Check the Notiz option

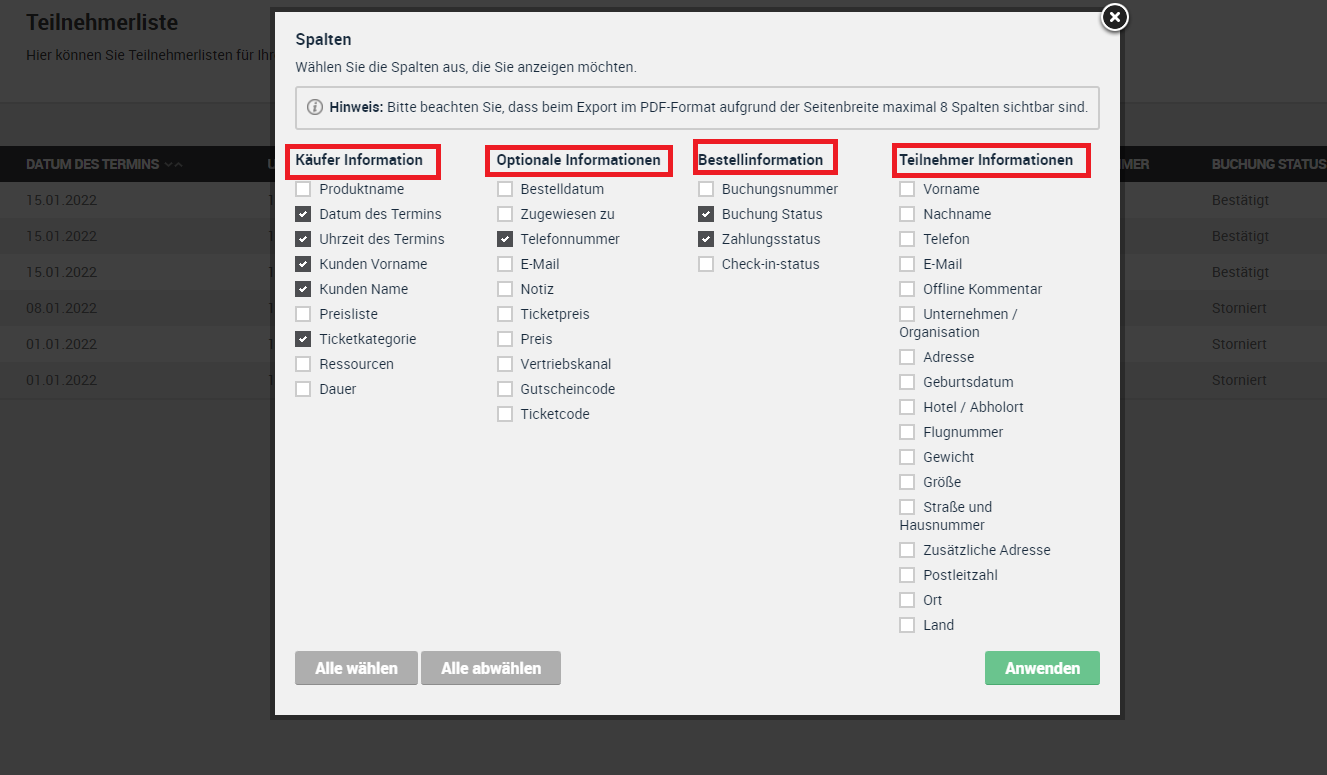click(x=505, y=289)
